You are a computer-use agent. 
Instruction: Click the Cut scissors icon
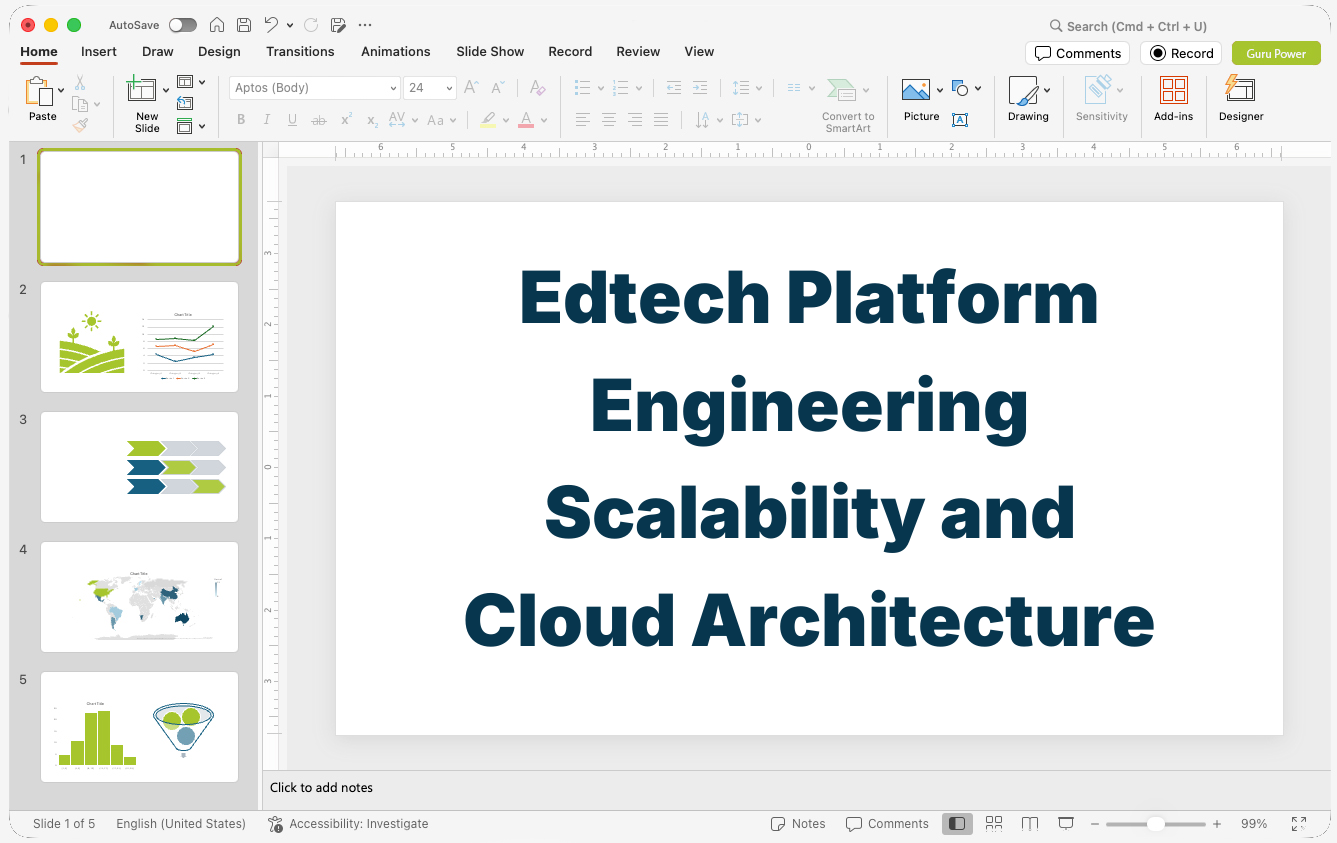pos(80,83)
